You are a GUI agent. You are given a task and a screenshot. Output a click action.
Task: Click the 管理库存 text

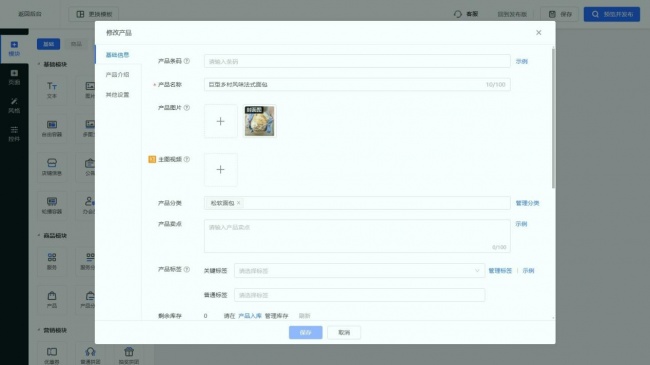point(276,316)
